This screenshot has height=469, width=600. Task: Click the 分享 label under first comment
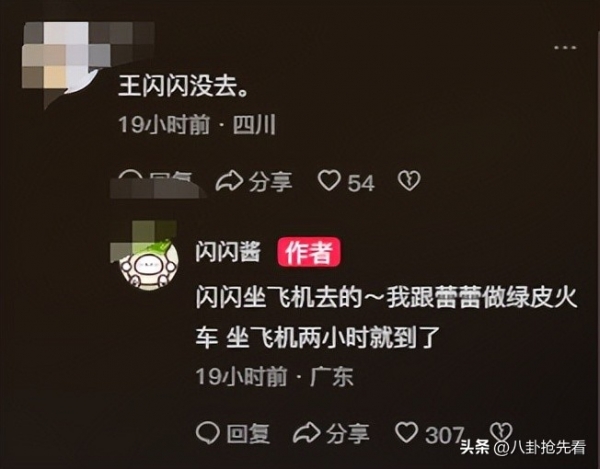point(271,182)
